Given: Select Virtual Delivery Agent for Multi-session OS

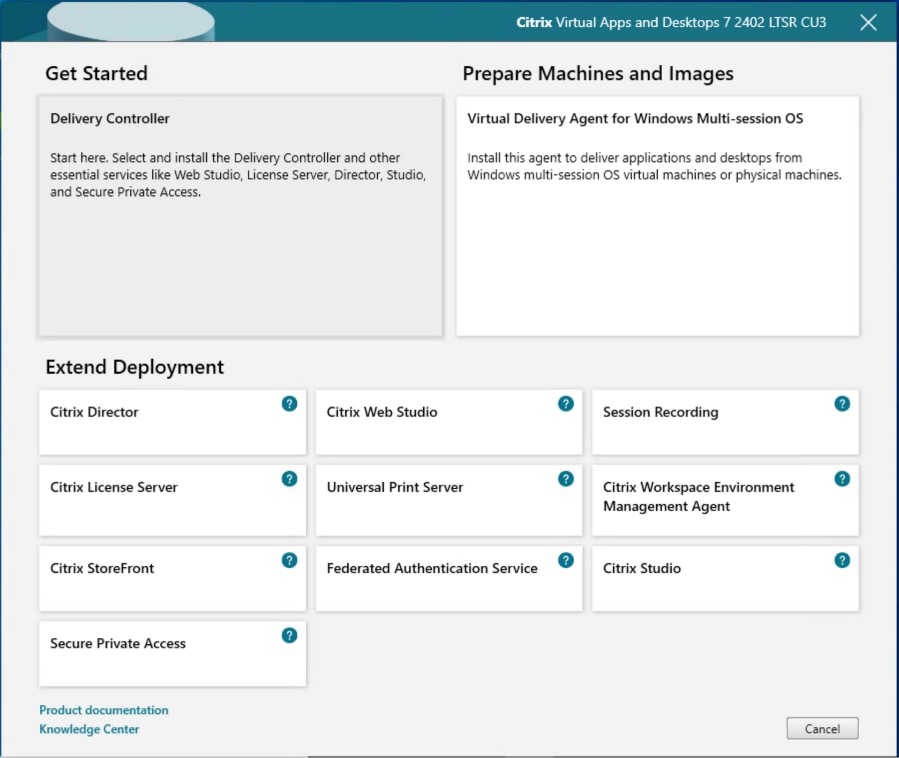Looking at the screenshot, I should [658, 216].
